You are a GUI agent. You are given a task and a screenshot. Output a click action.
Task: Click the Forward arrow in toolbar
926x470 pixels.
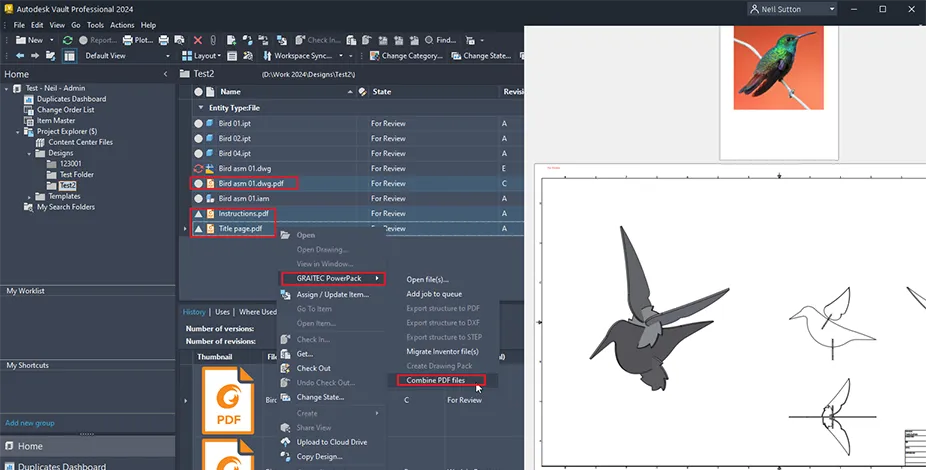pos(35,56)
